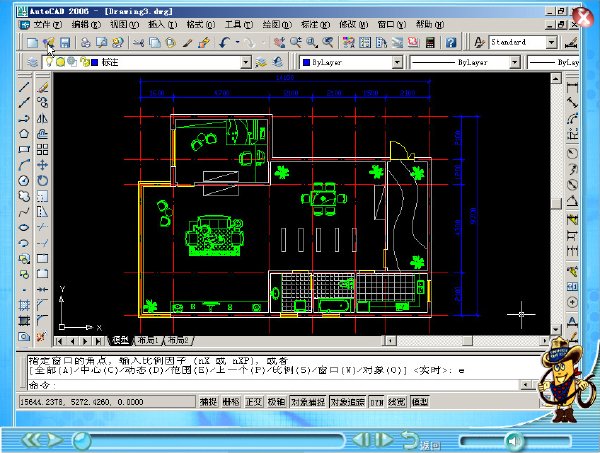Click the Save diskette icon

pyautogui.click(x=65, y=42)
